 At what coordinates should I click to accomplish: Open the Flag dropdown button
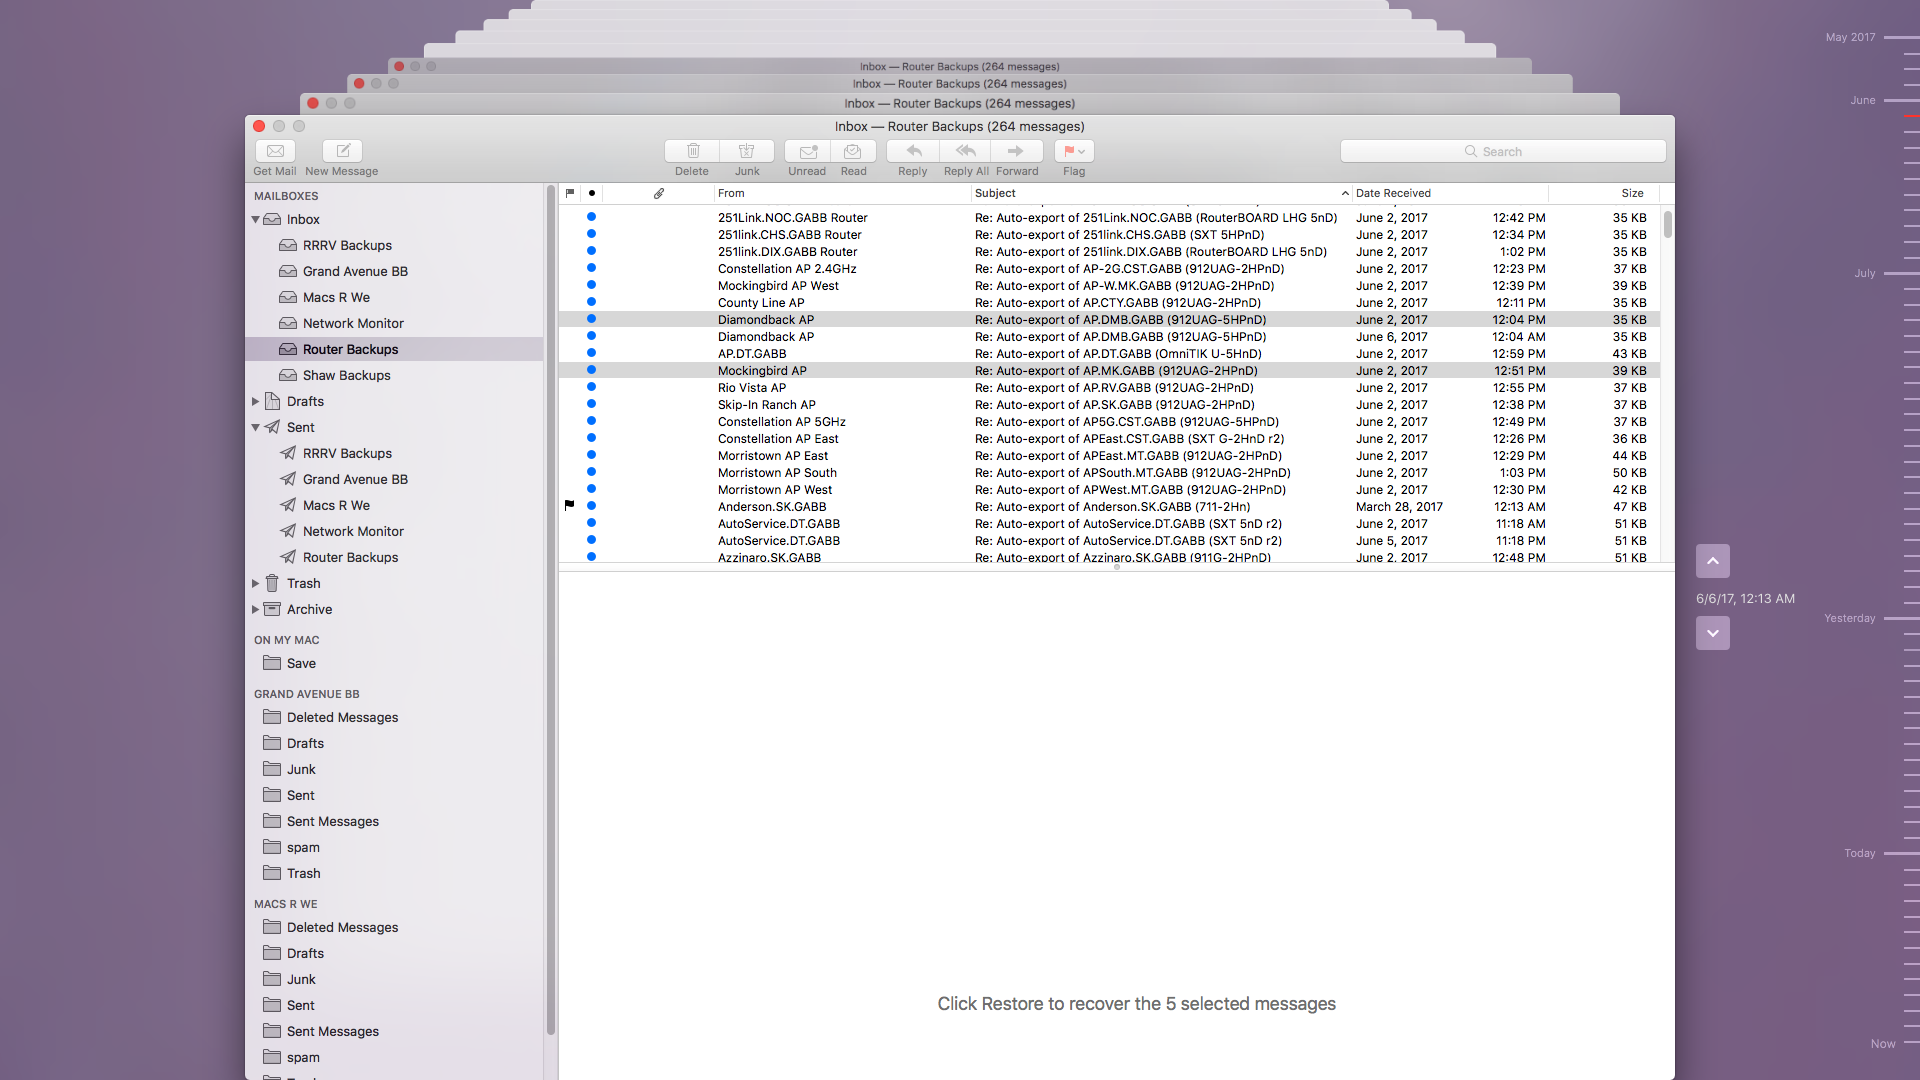click(x=1074, y=151)
